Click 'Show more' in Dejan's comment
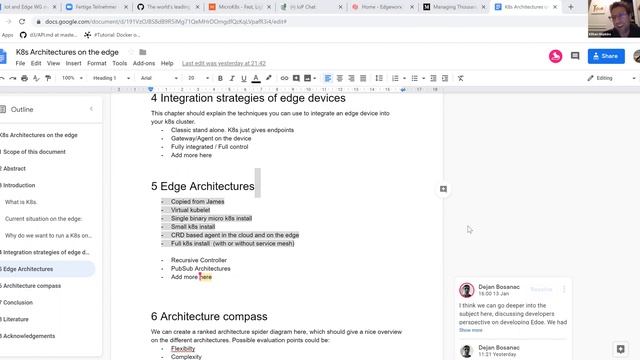 [x=471, y=330]
